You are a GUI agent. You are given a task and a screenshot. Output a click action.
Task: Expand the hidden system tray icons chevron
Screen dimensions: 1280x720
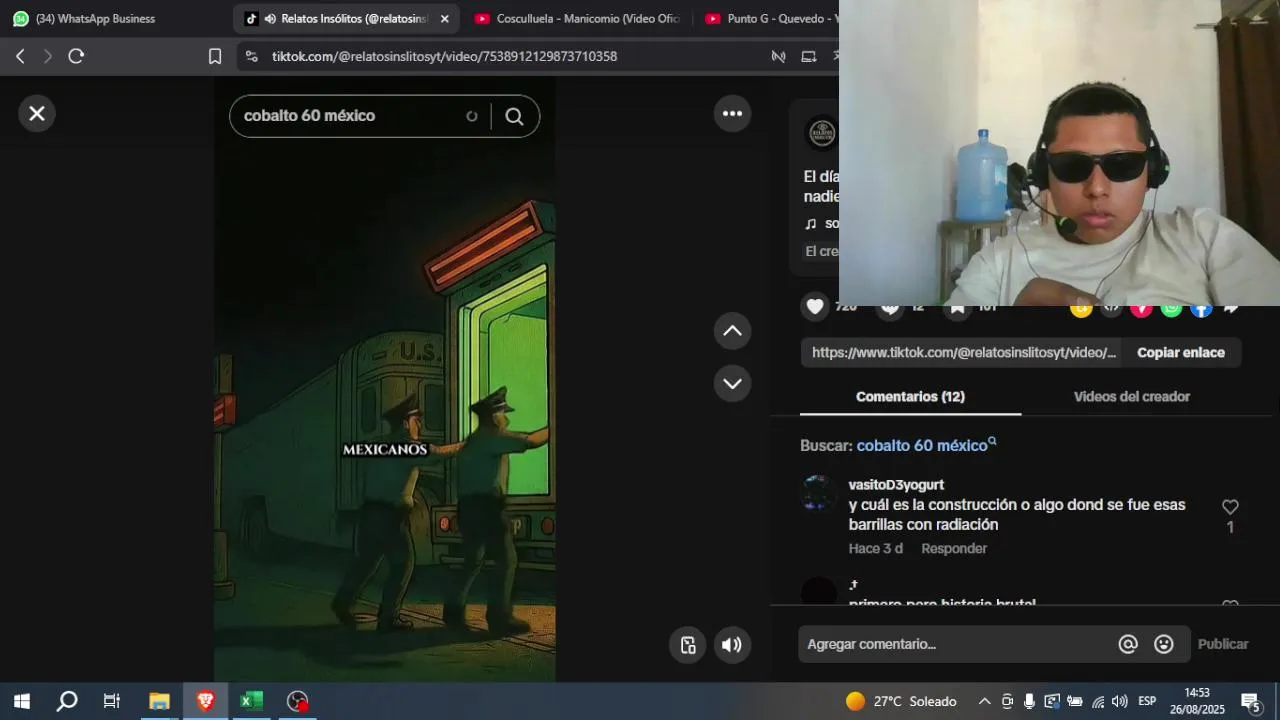[x=984, y=701]
